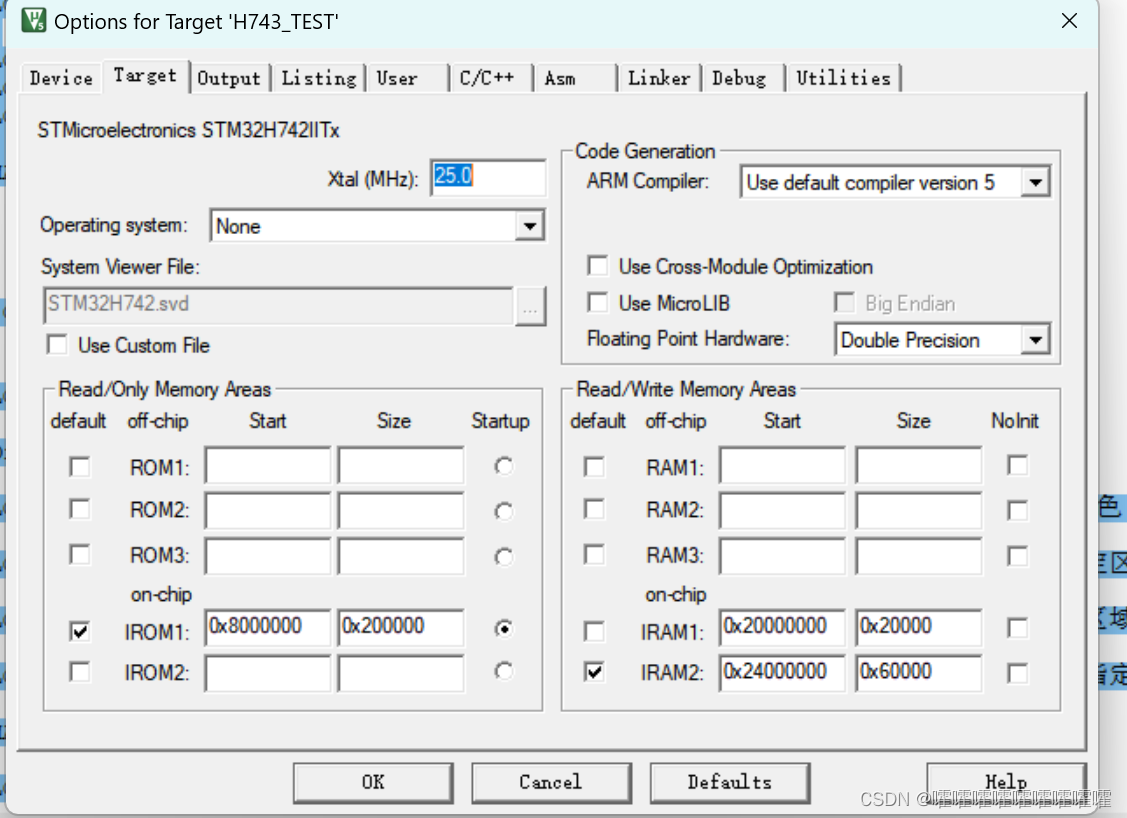Go to the Linker tab

(x=658, y=78)
